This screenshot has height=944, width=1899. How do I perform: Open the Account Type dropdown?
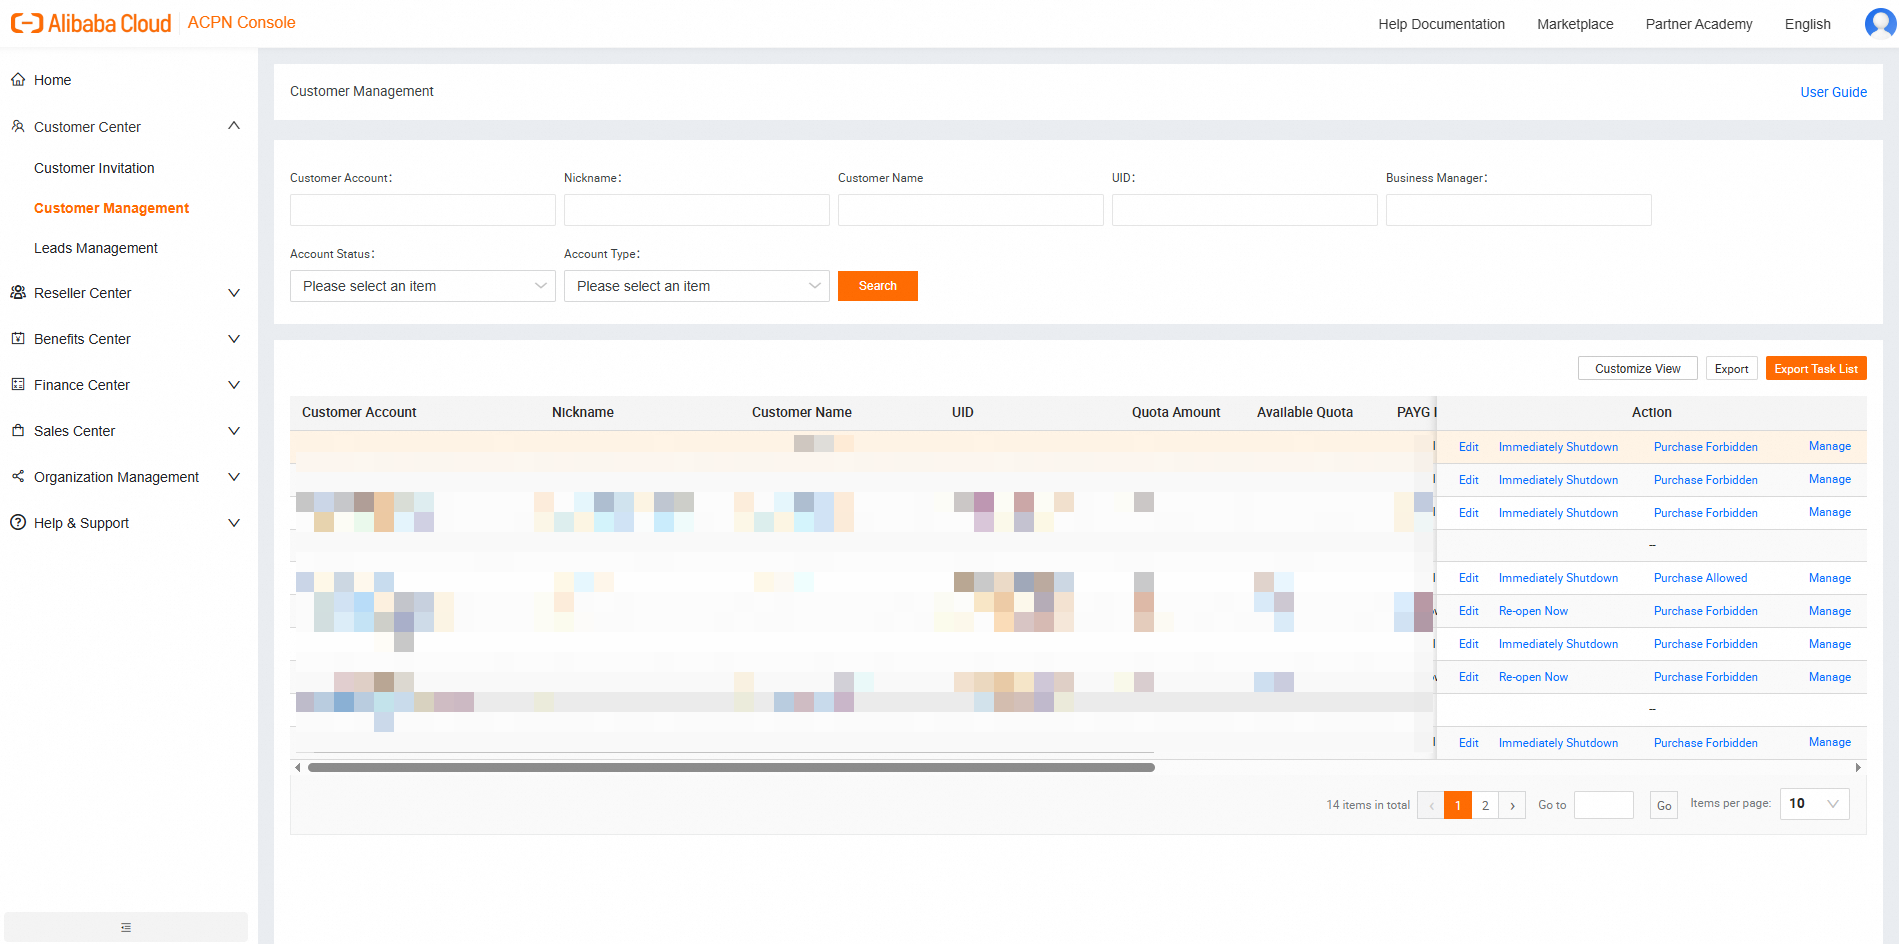(x=697, y=286)
